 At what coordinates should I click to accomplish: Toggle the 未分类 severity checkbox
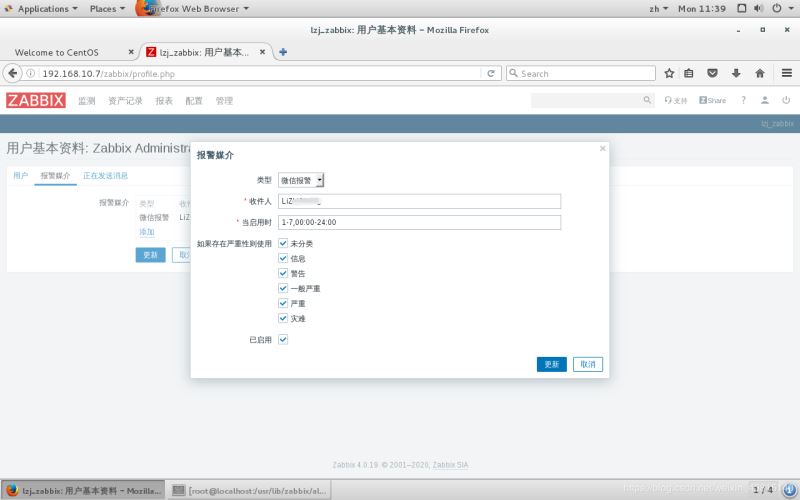[x=283, y=243]
